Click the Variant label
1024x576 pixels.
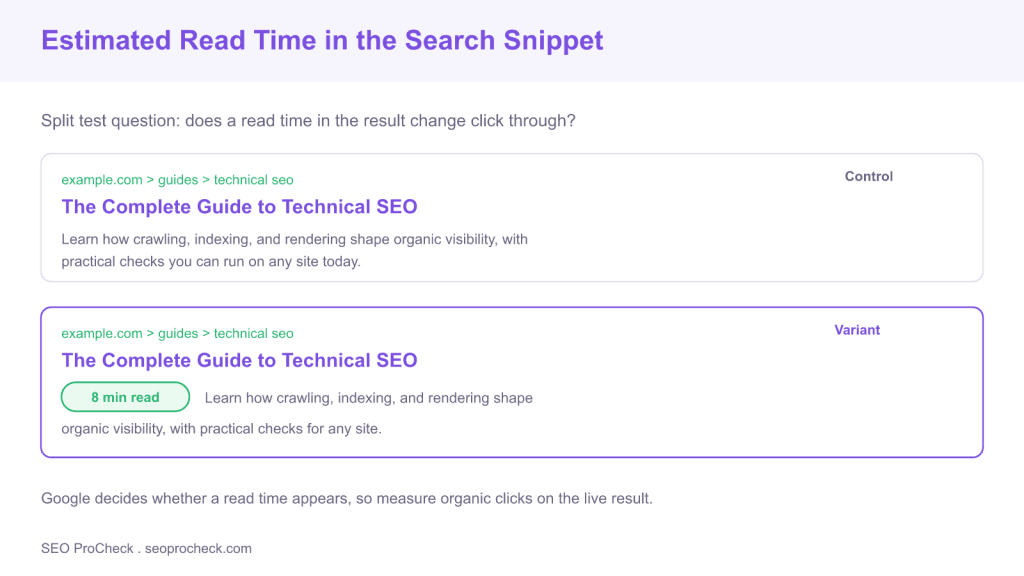(857, 330)
